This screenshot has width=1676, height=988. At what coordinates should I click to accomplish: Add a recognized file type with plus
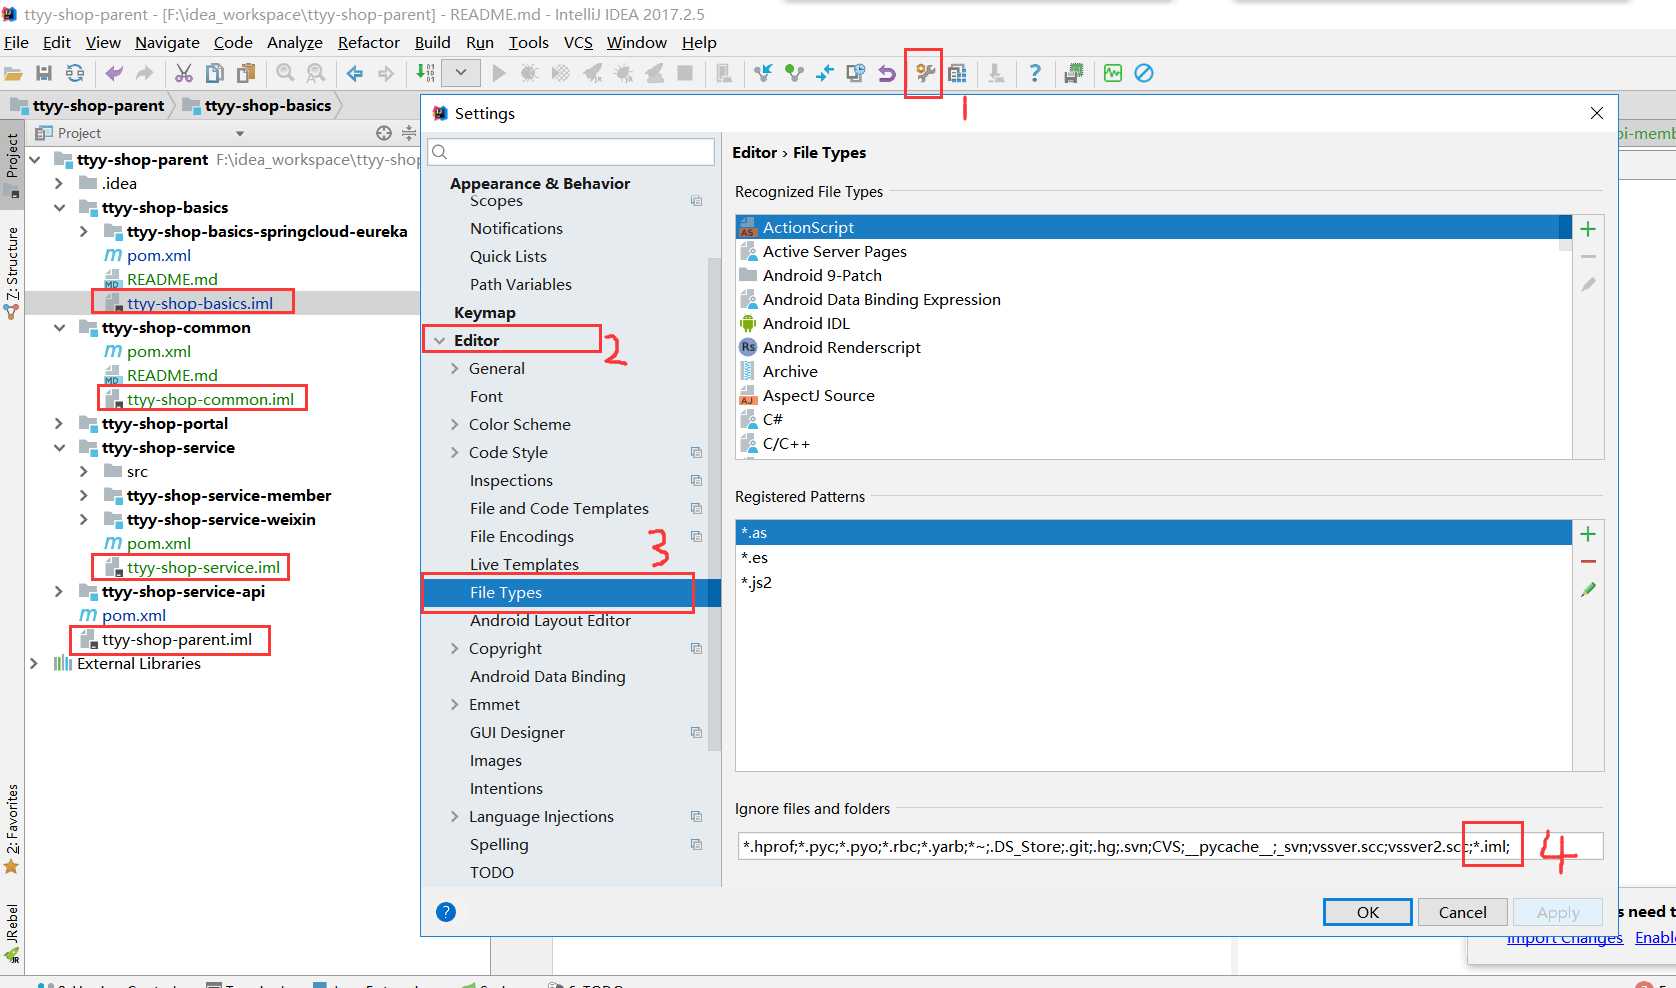[1588, 229]
